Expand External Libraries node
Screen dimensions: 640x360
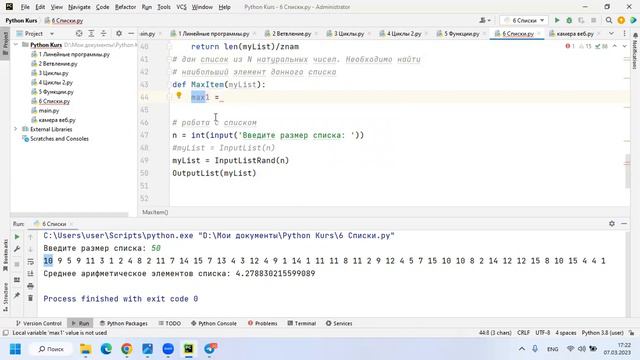pos(16,129)
